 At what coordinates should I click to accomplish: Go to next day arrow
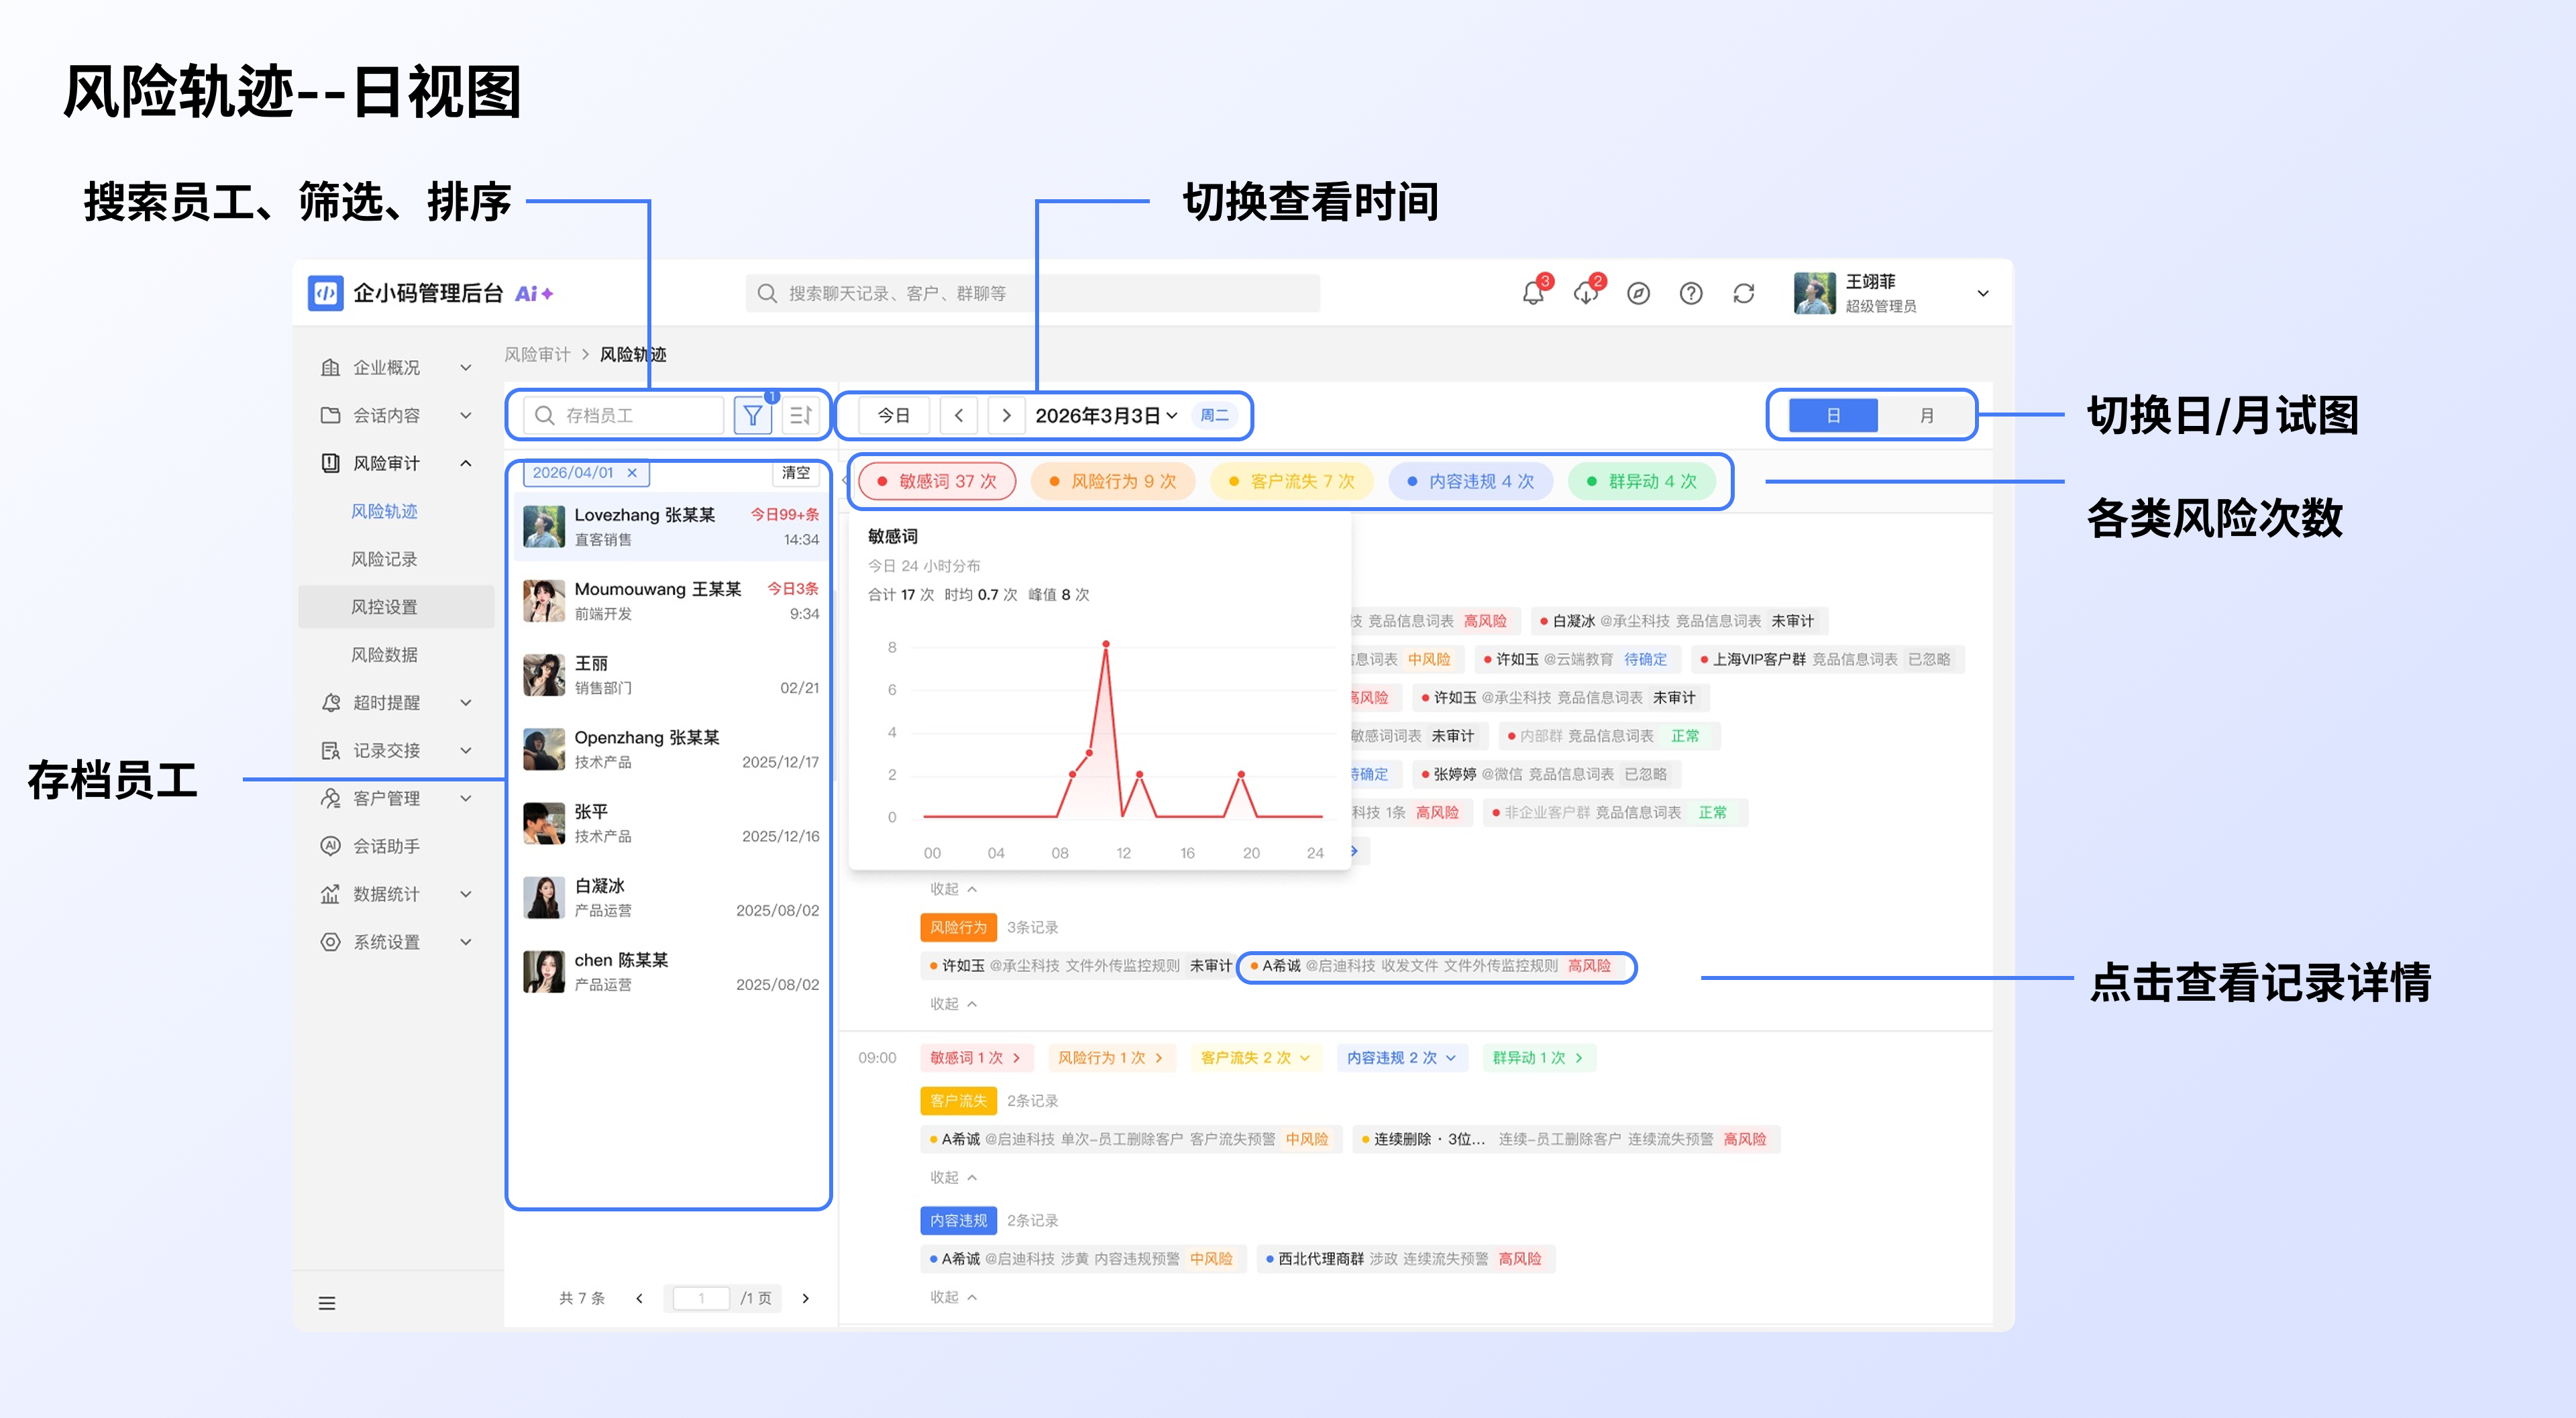pos(1007,415)
